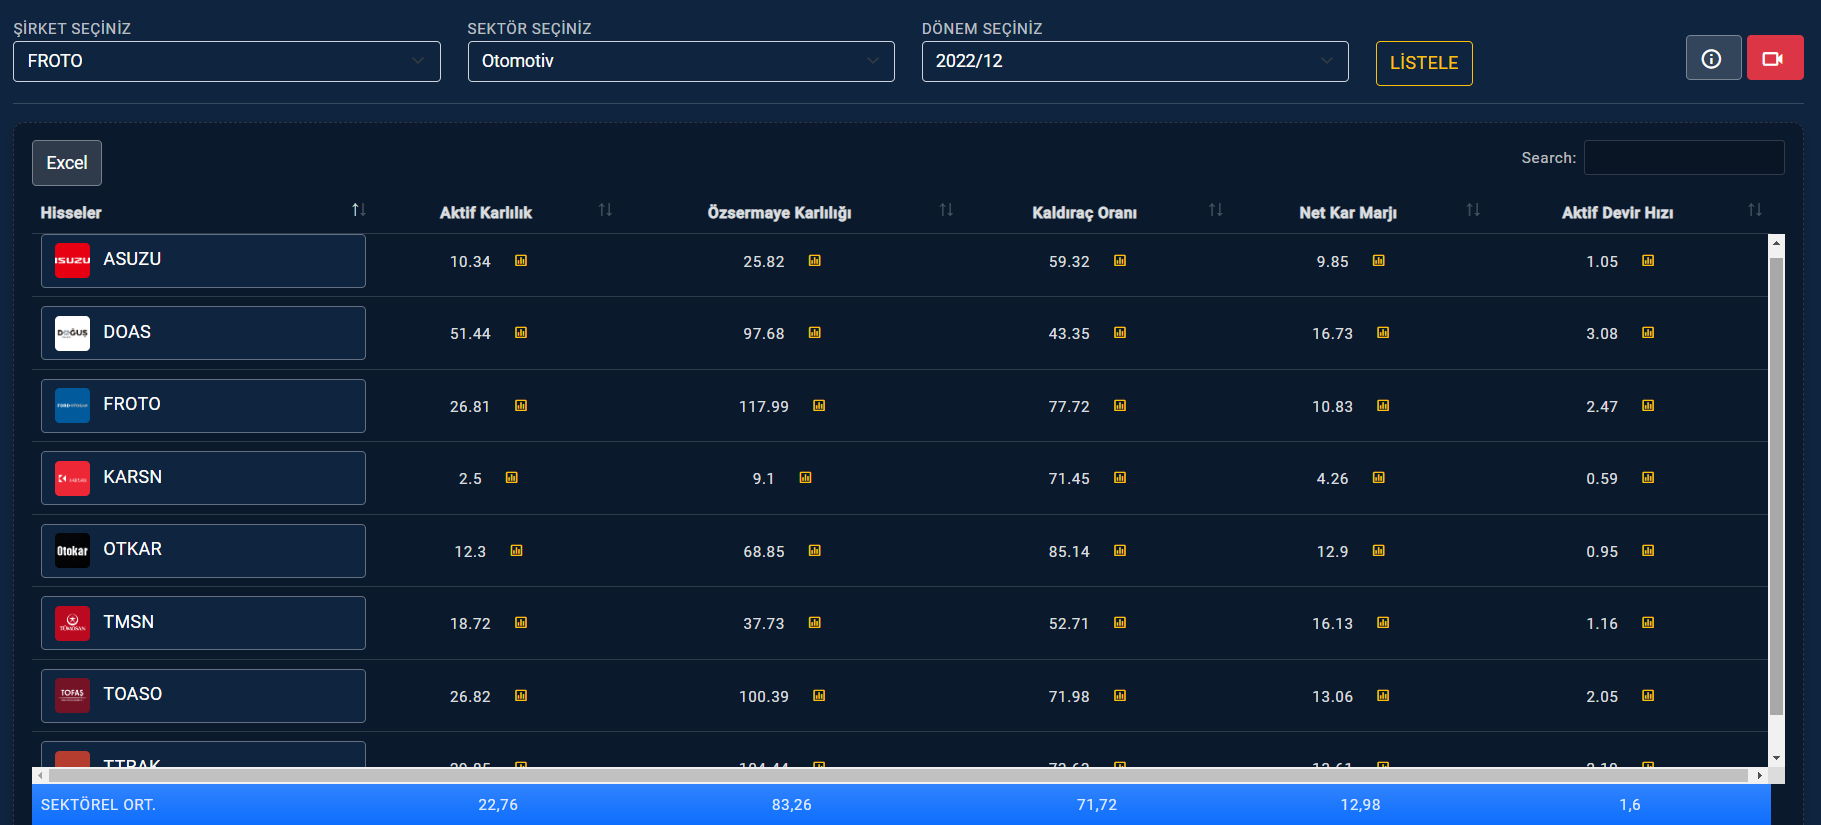The width and height of the screenshot is (1821, 825).
Task: Open chart icon beside ASUZU Aktif Karlılık 10.34
Action: click(x=521, y=261)
